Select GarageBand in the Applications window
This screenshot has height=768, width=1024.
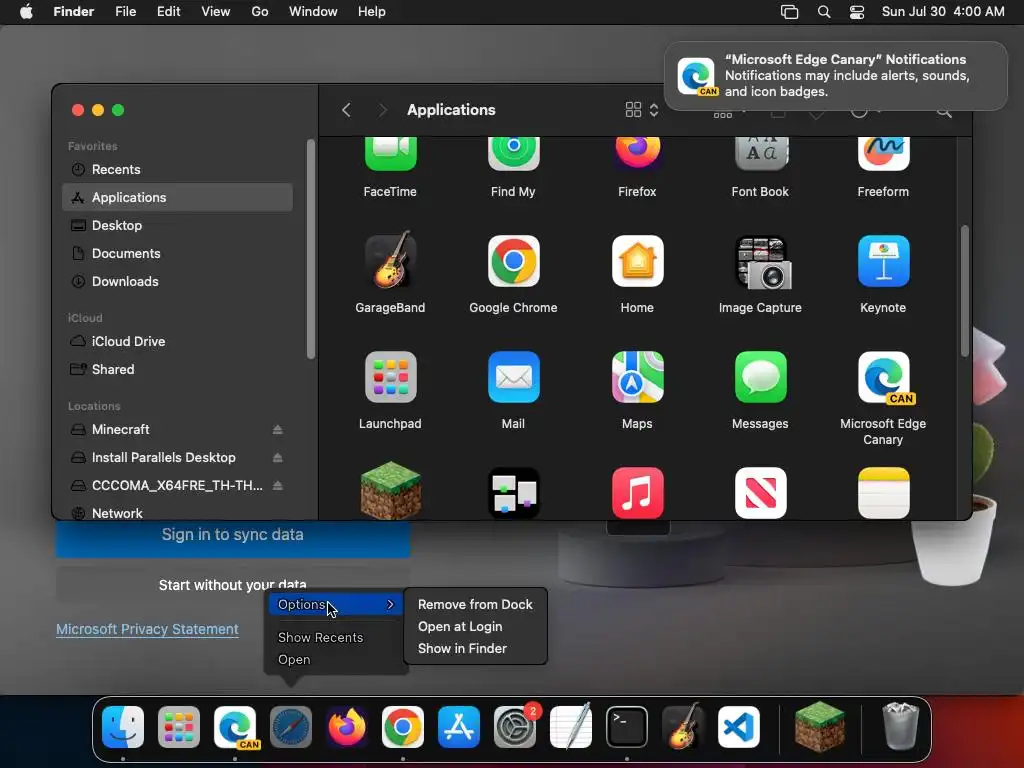click(x=390, y=261)
